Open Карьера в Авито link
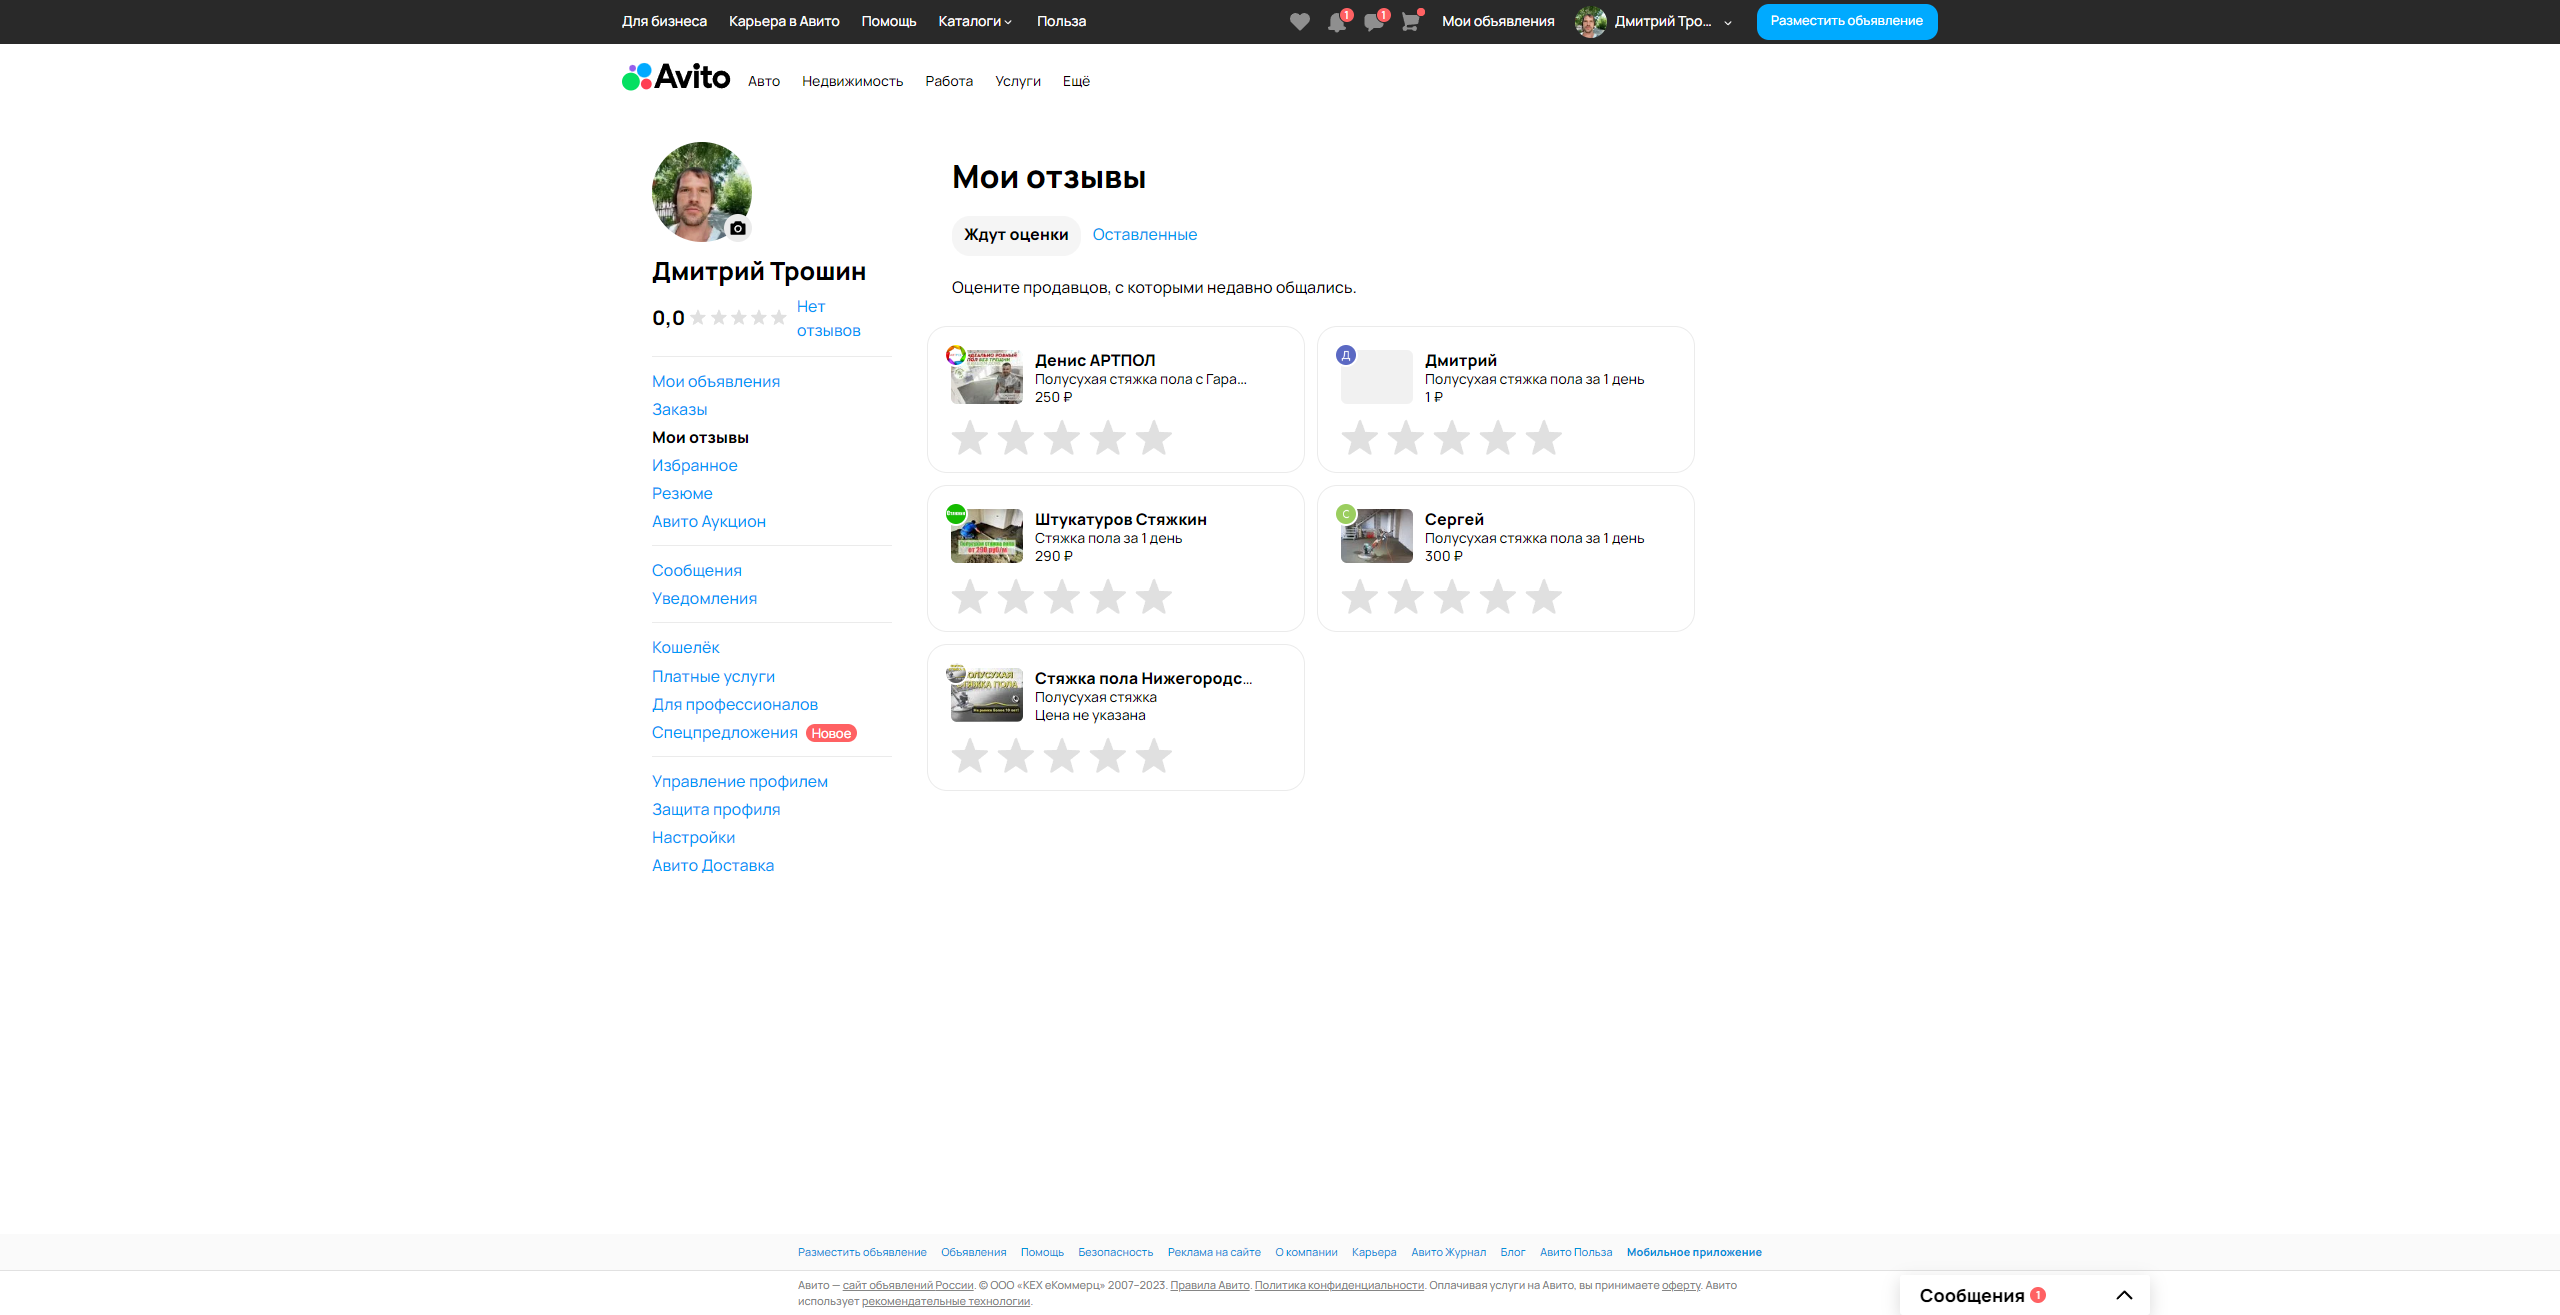The height and width of the screenshot is (1315, 2560). pyautogui.click(x=784, y=21)
